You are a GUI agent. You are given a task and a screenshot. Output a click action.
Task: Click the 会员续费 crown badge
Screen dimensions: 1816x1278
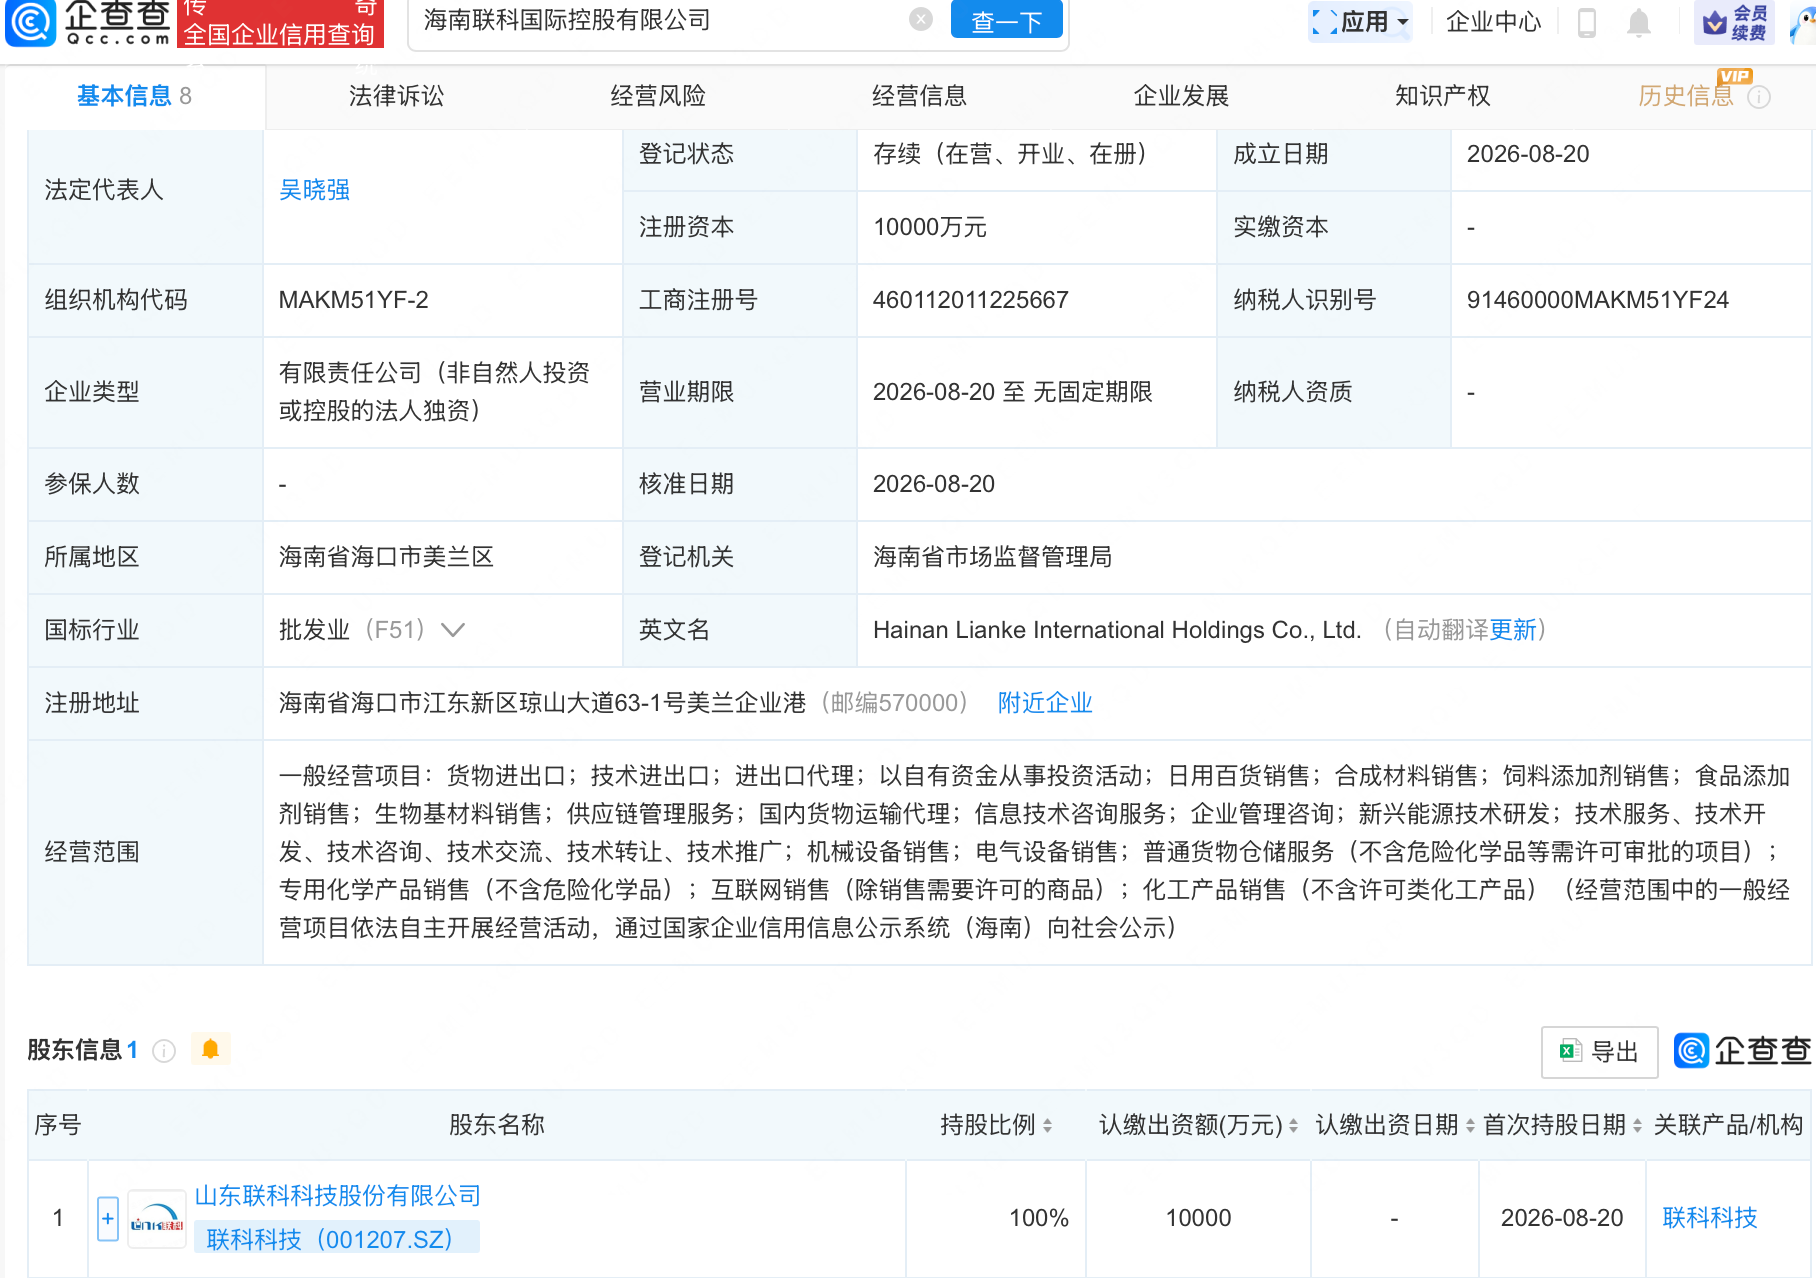(x=1735, y=22)
